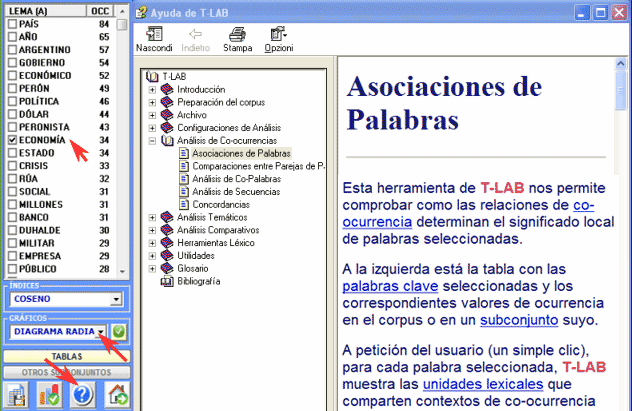Expand the Preparación del corpus node

pyautogui.click(x=152, y=102)
